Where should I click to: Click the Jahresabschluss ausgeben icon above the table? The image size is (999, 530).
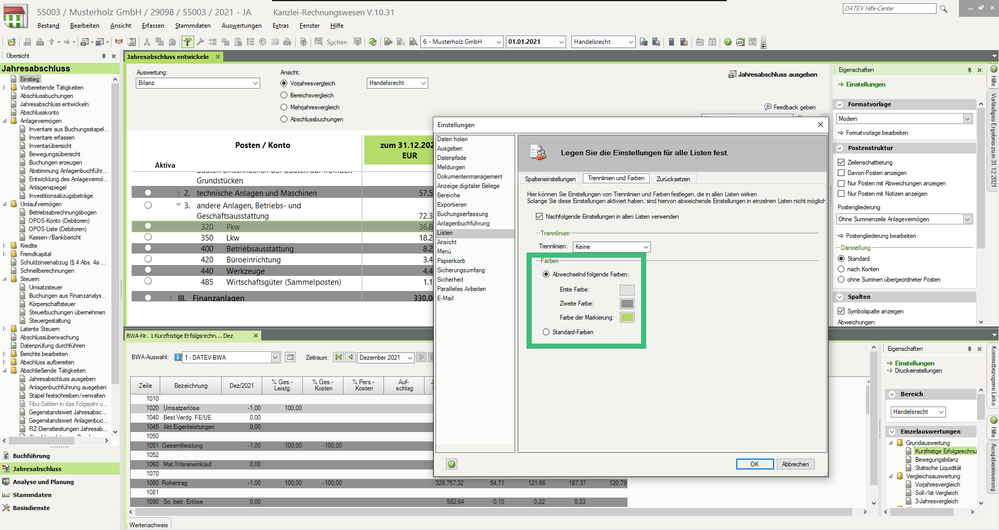(x=732, y=75)
